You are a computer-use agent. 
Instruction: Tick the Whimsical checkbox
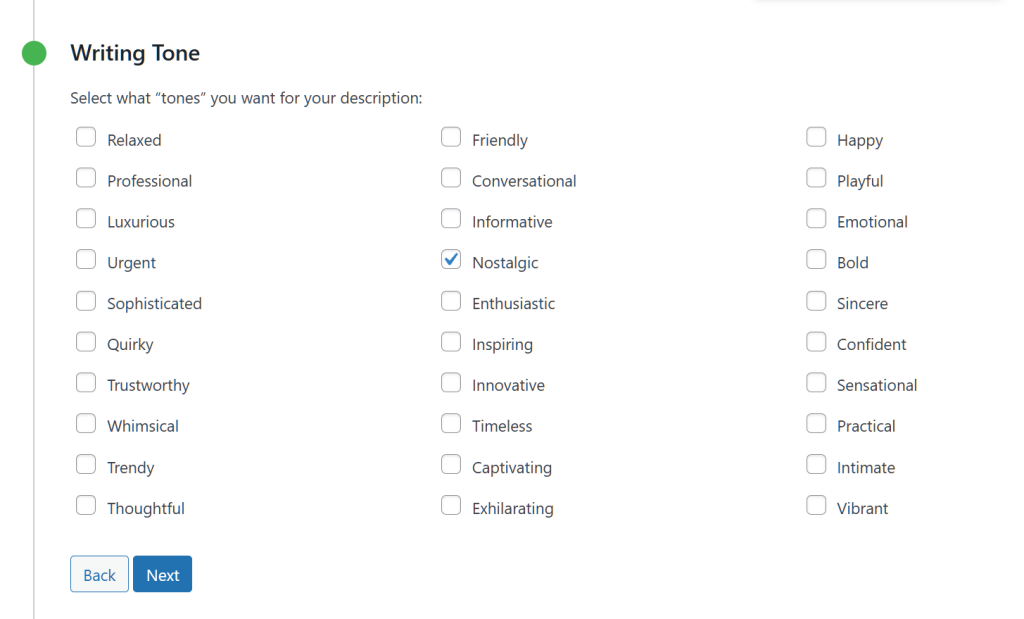[86, 424]
